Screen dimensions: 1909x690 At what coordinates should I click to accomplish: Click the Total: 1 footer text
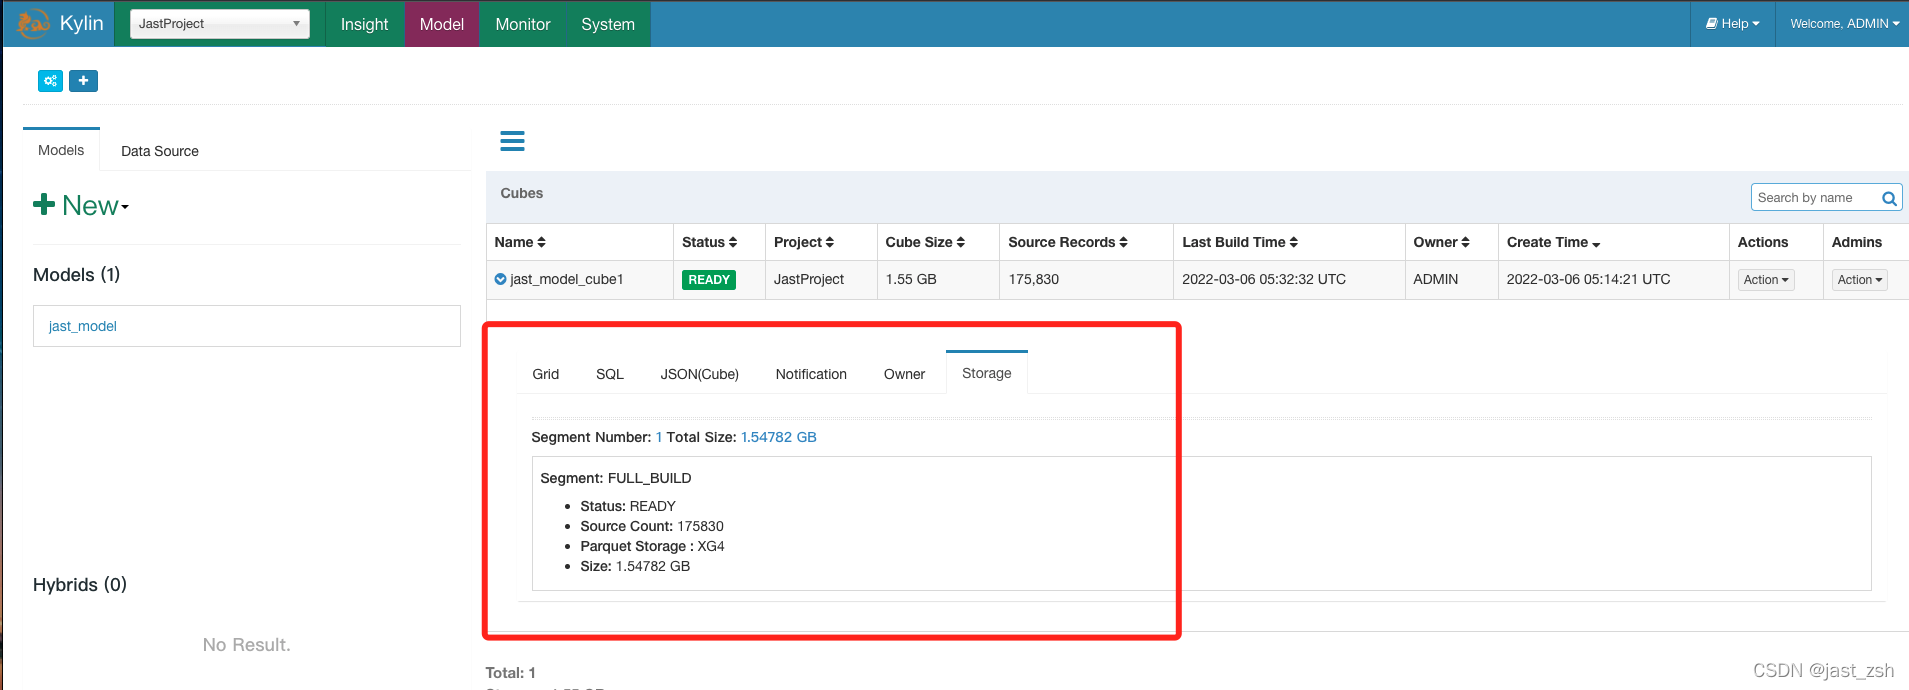511,673
